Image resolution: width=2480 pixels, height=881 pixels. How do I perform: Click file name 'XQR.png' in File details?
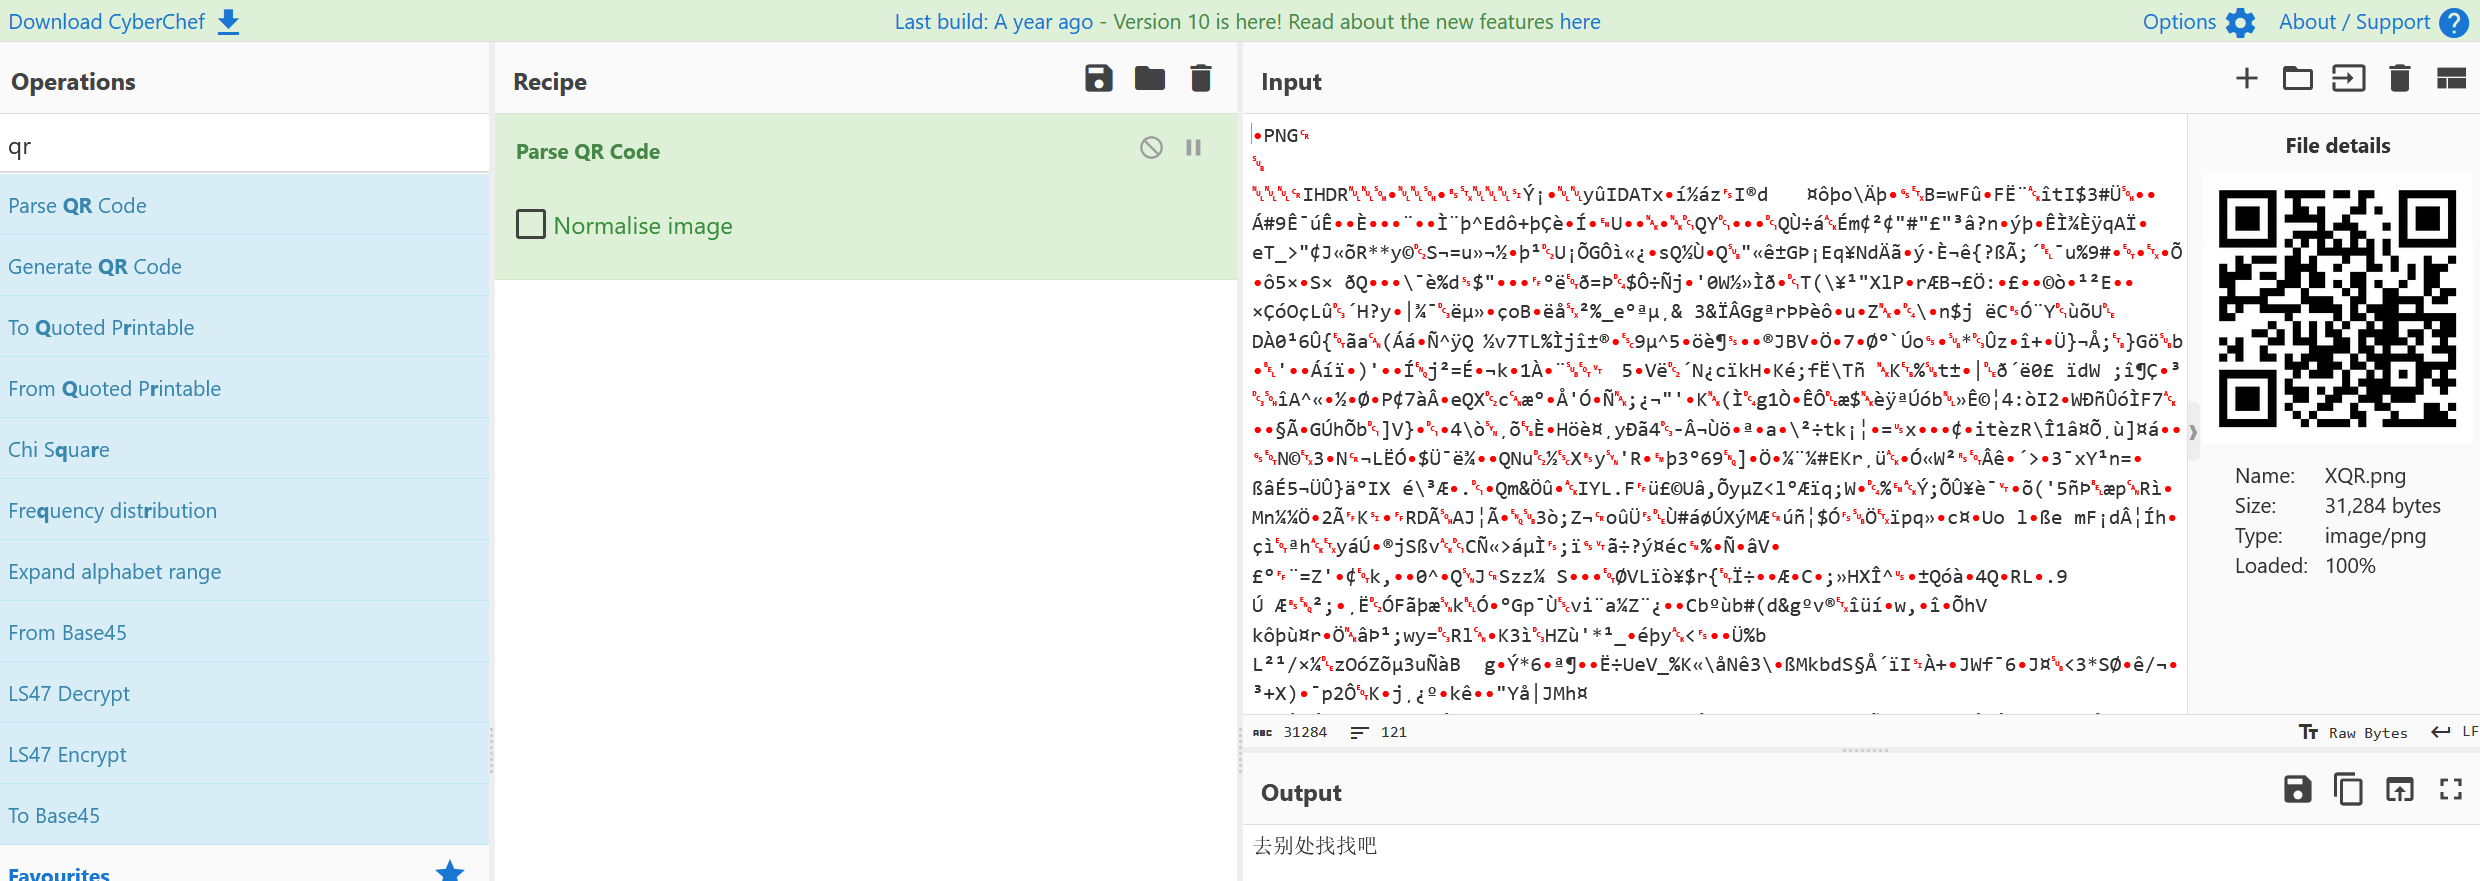(2365, 476)
